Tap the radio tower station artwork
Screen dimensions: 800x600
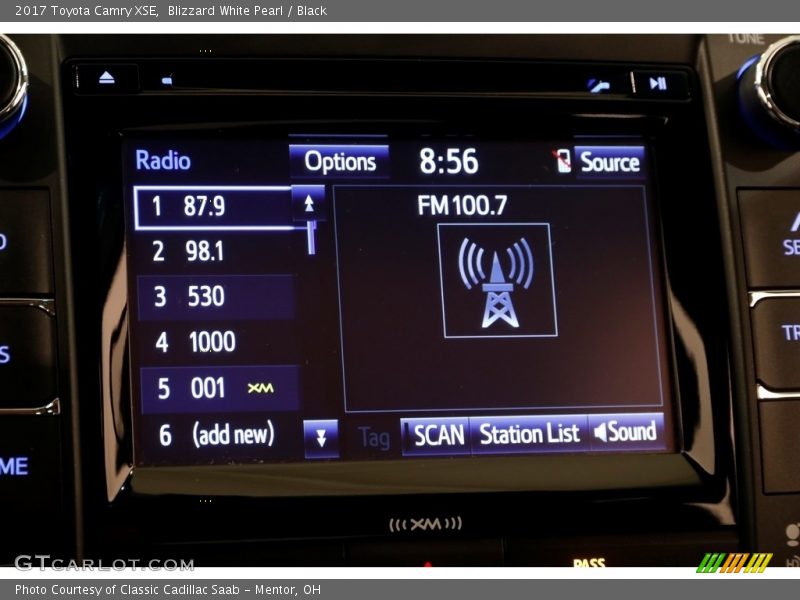click(497, 281)
